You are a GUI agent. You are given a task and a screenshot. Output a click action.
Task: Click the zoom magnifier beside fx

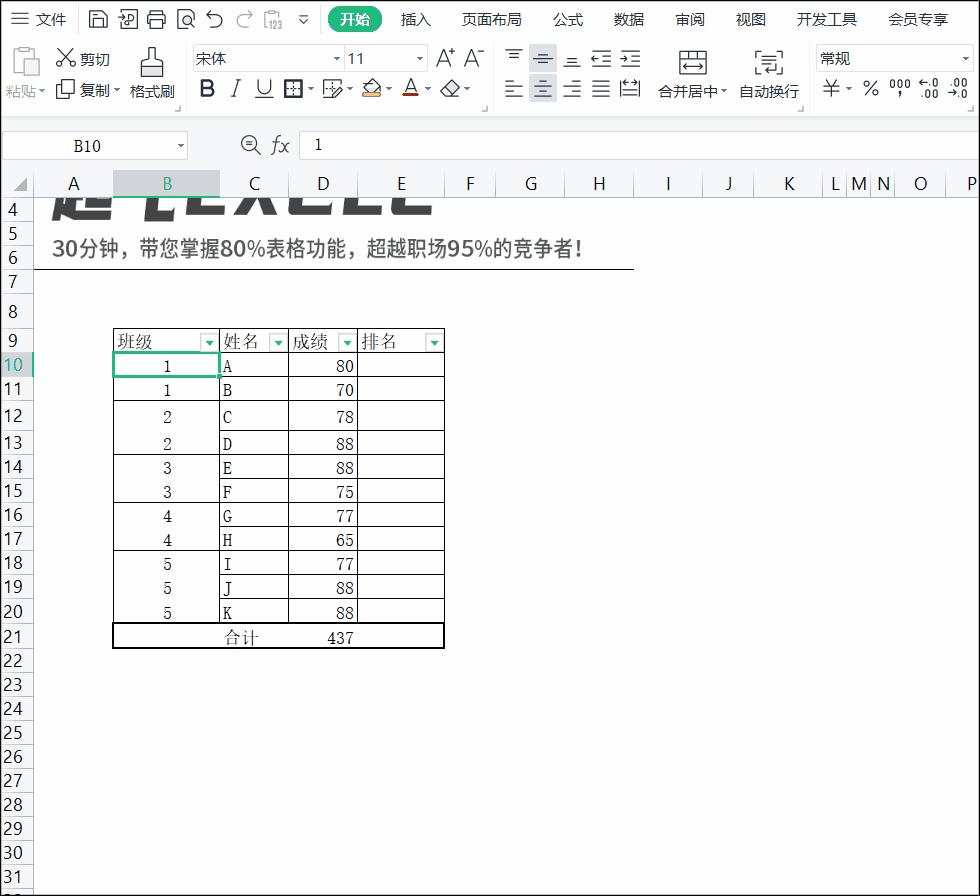251,145
